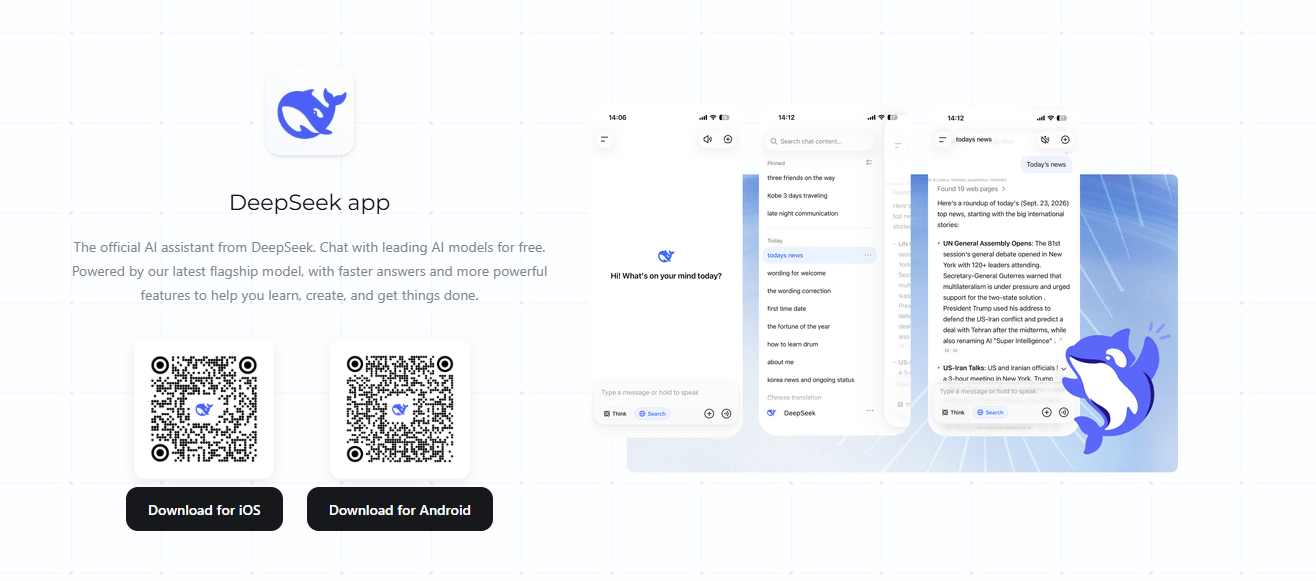The height and width of the screenshot is (581, 1316).
Task: Click scroll-down chevron in news chat
Action: click(x=1064, y=368)
